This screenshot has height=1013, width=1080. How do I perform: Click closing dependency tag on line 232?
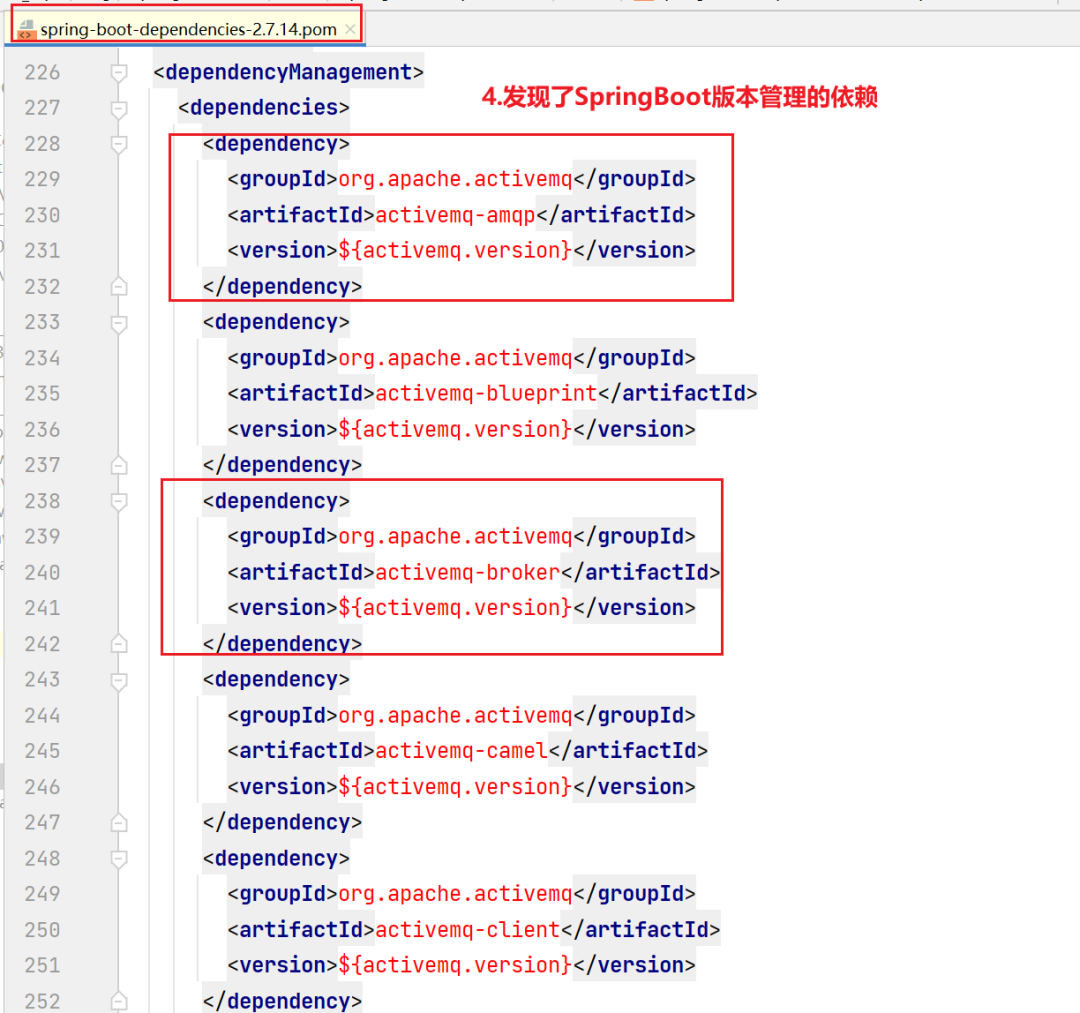pyautogui.click(x=282, y=286)
